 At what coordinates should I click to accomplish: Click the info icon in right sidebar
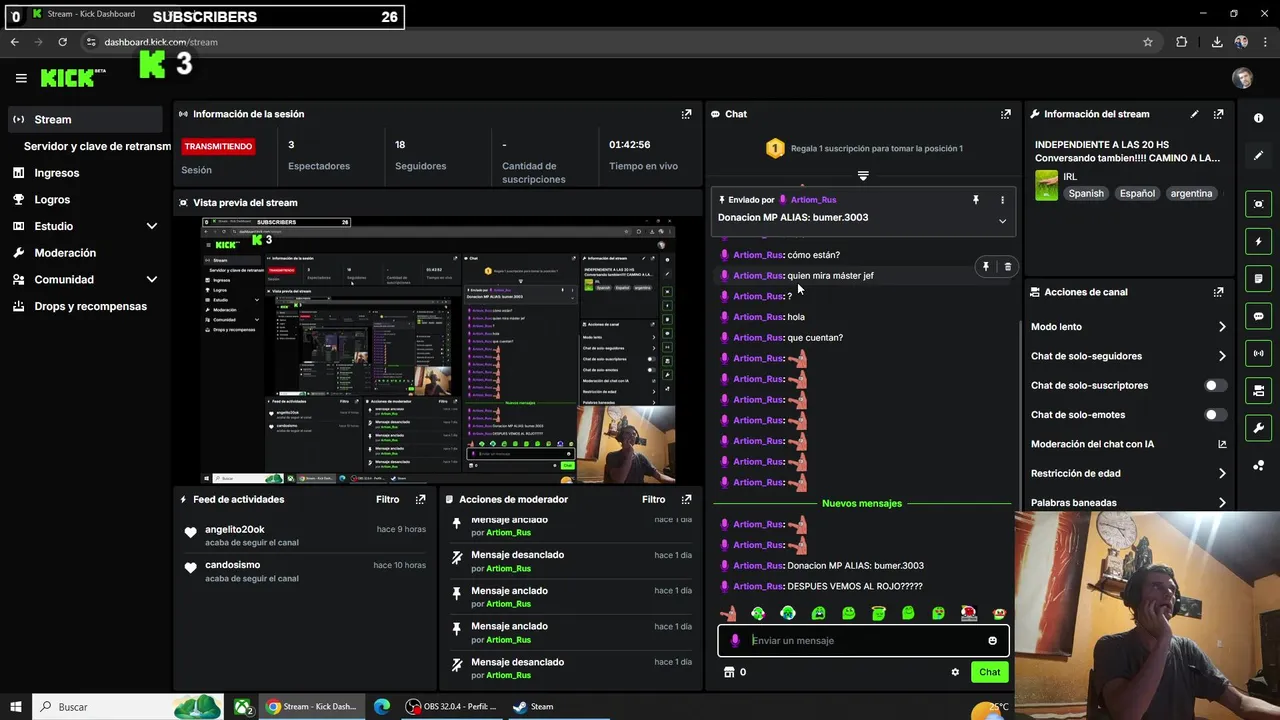(1258, 118)
